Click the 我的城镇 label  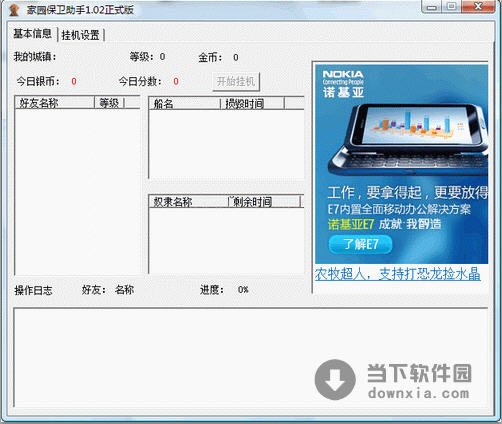pos(35,57)
